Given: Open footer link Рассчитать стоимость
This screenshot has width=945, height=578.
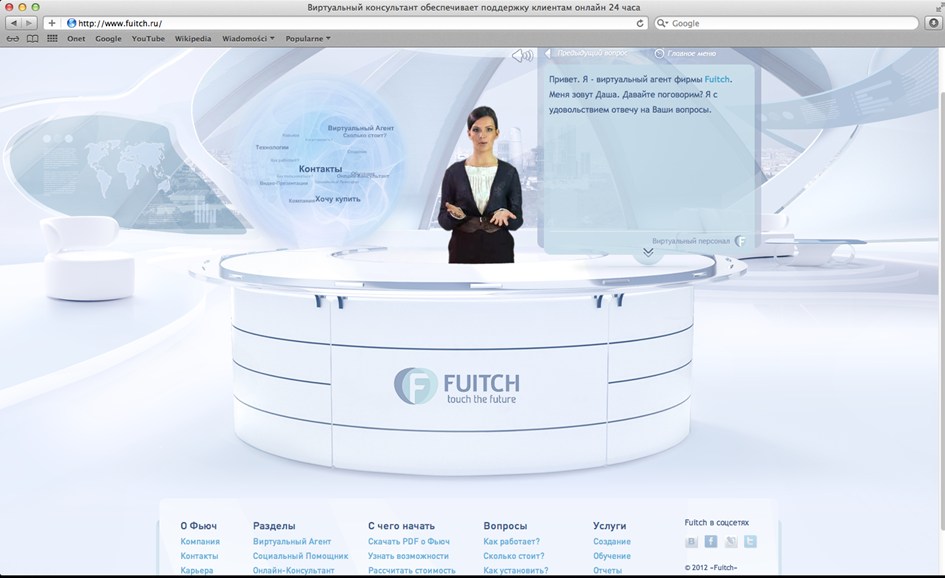Looking at the screenshot, I should [412, 570].
